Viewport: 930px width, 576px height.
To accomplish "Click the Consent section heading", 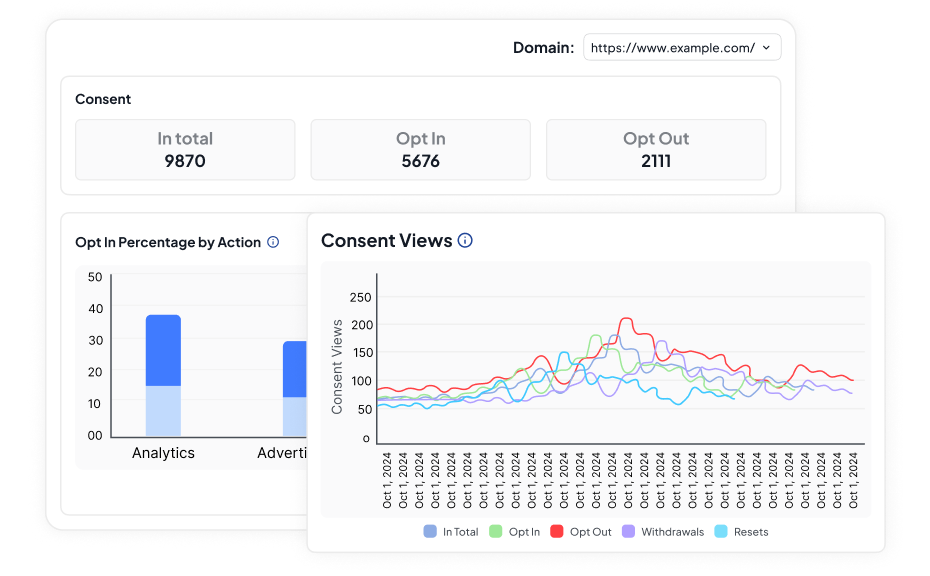I will click(x=103, y=99).
